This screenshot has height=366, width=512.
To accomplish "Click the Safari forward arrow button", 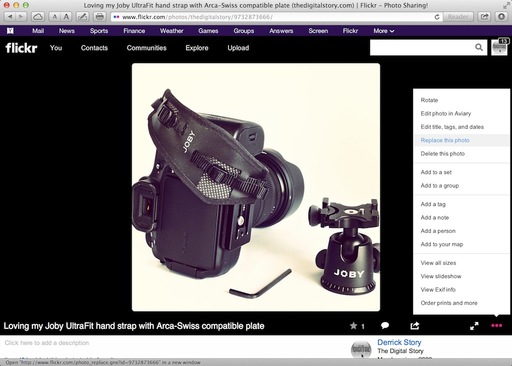I will point(21,16).
